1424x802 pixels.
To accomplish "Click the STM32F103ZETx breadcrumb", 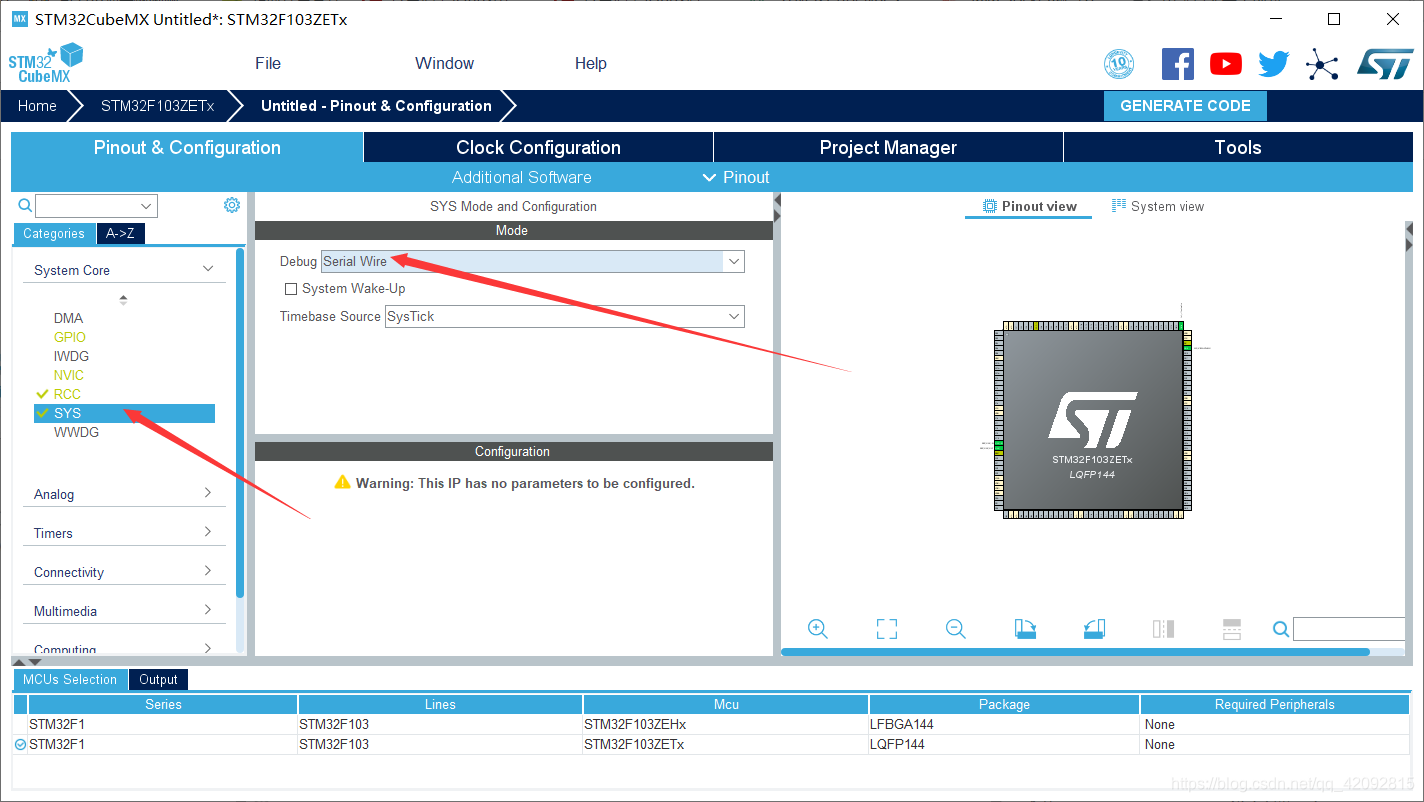I will click(x=157, y=106).
